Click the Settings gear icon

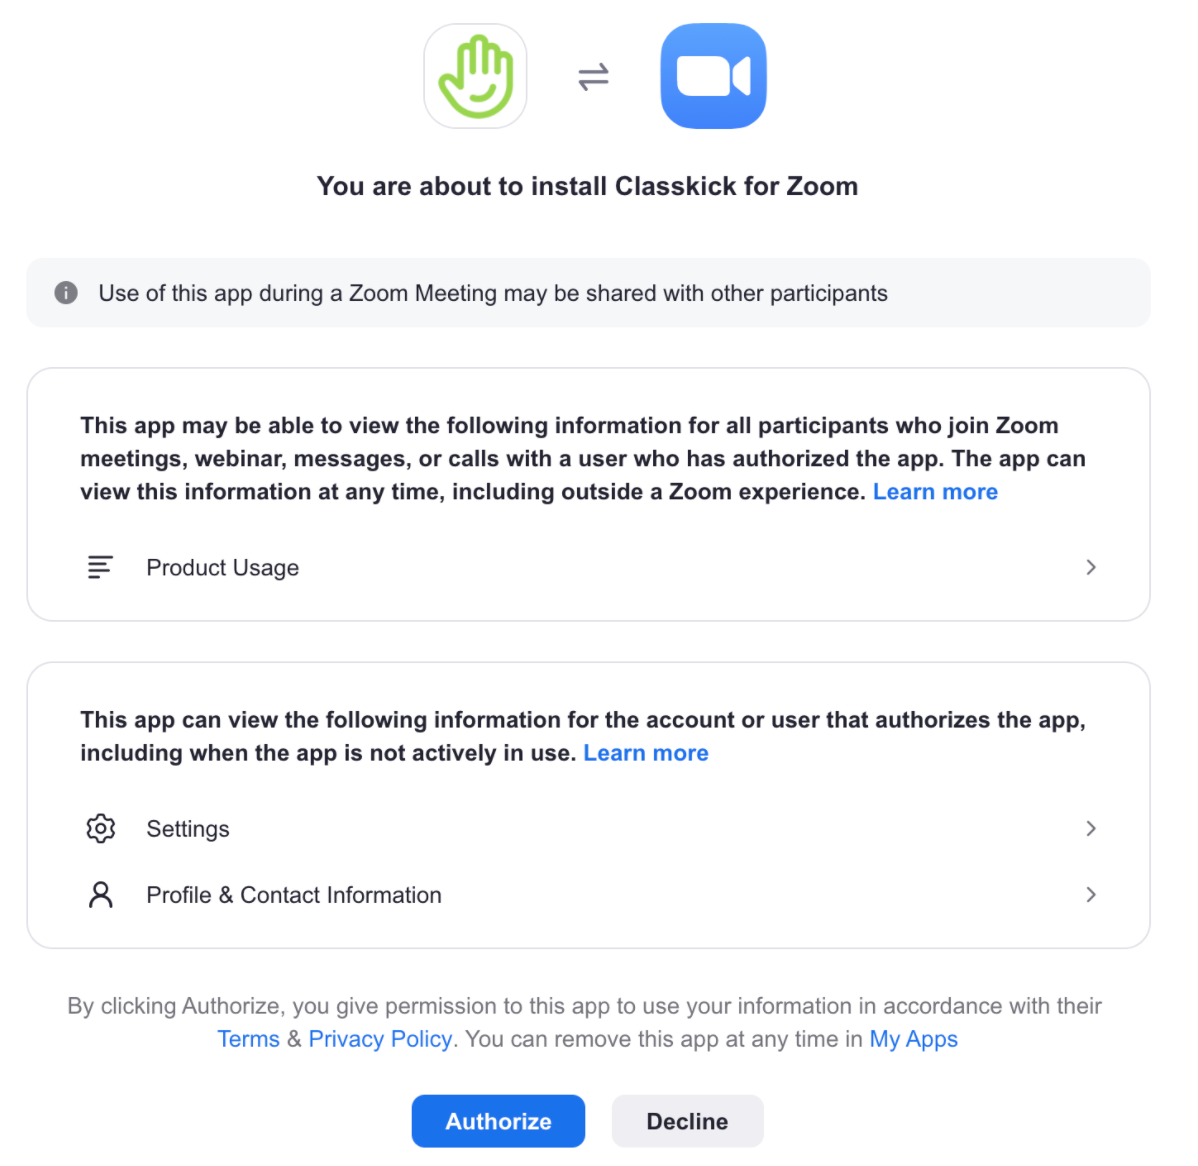(100, 828)
